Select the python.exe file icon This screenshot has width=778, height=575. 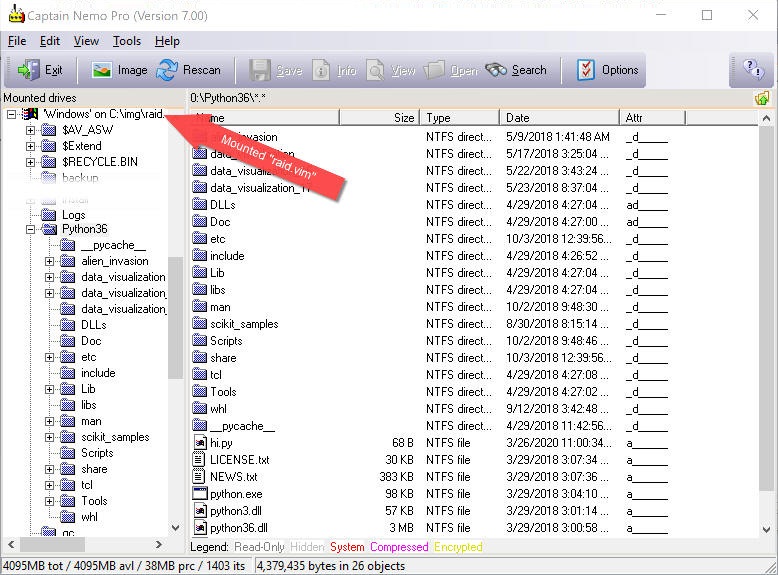point(200,494)
